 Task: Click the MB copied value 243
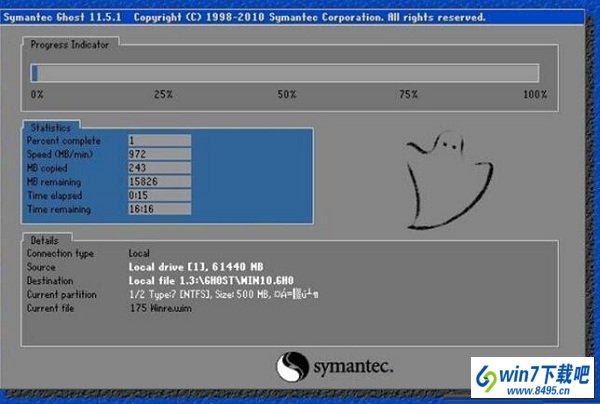(160, 168)
